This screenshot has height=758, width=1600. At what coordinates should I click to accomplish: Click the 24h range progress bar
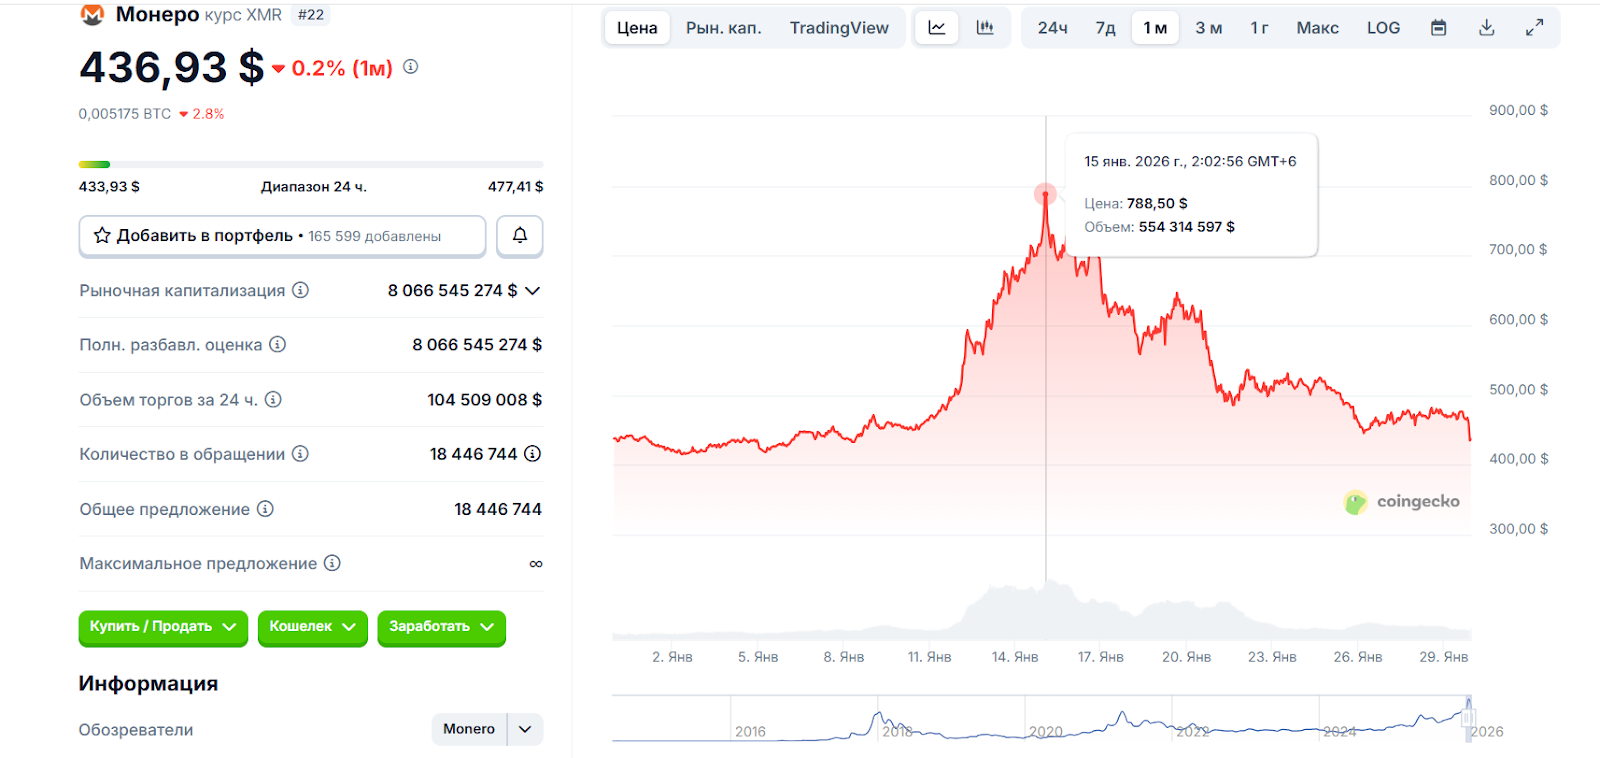311,164
